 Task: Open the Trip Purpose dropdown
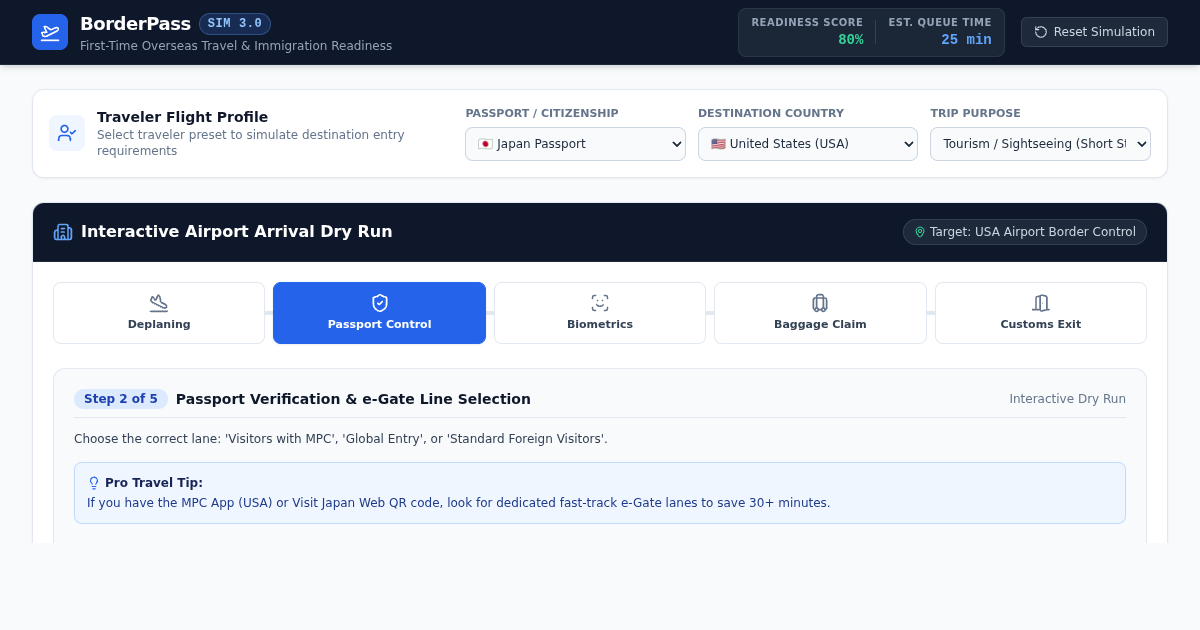1040,144
